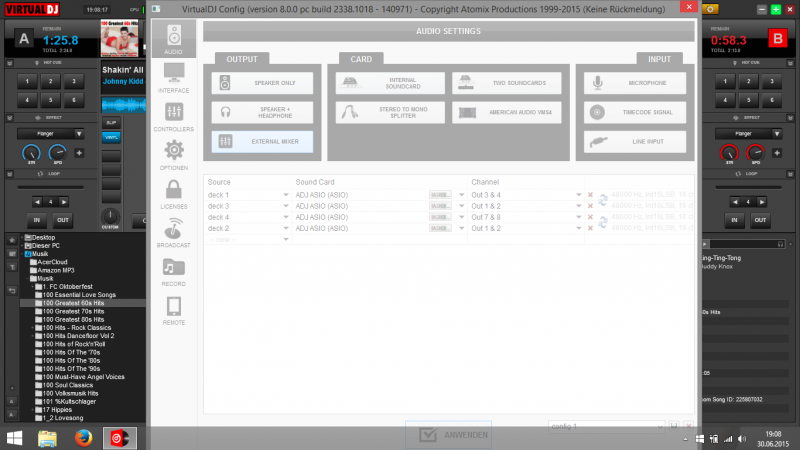Open the Controllers settings section
This screenshot has width=800, height=450.
pyautogui.click(x=173, y=116)
